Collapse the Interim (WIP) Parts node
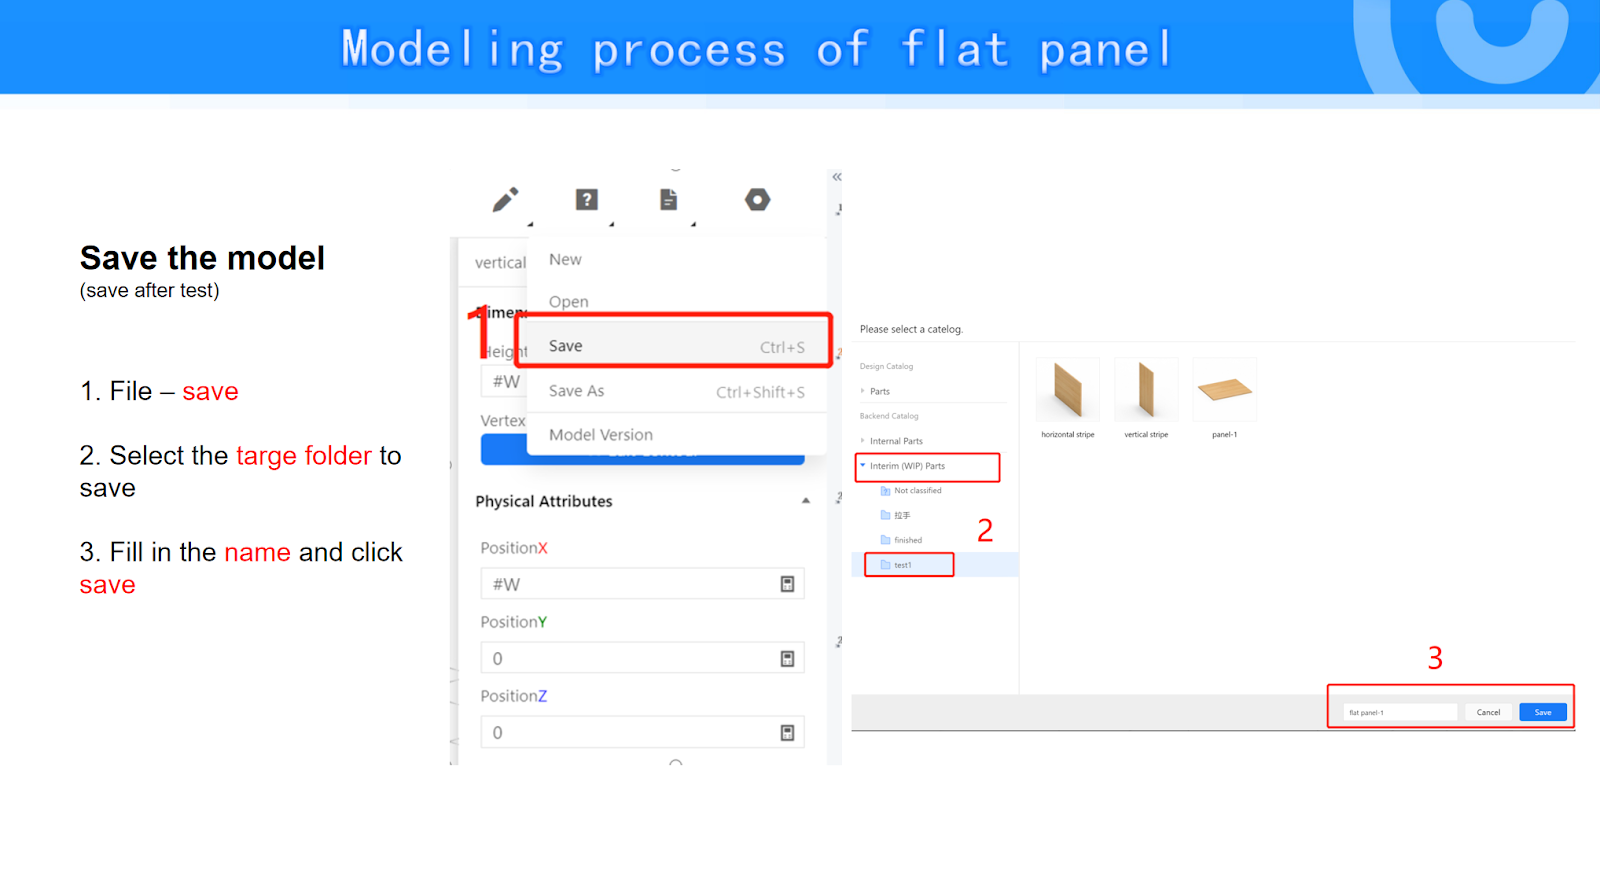 (x=863, y=466)
